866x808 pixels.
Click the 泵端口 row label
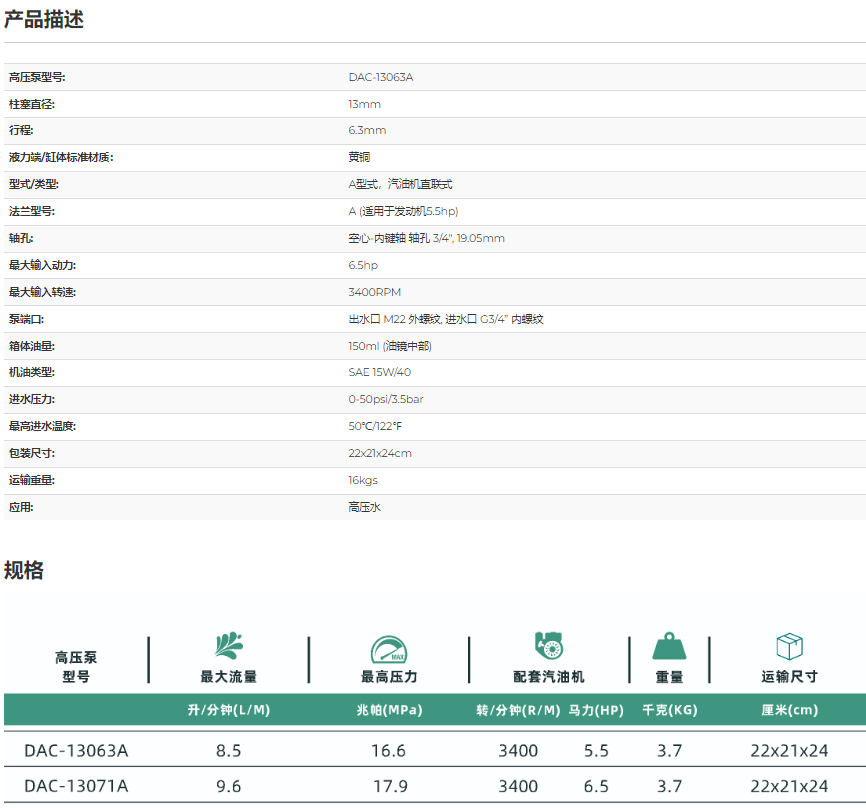pyautogui.click(x=26, y=319)
